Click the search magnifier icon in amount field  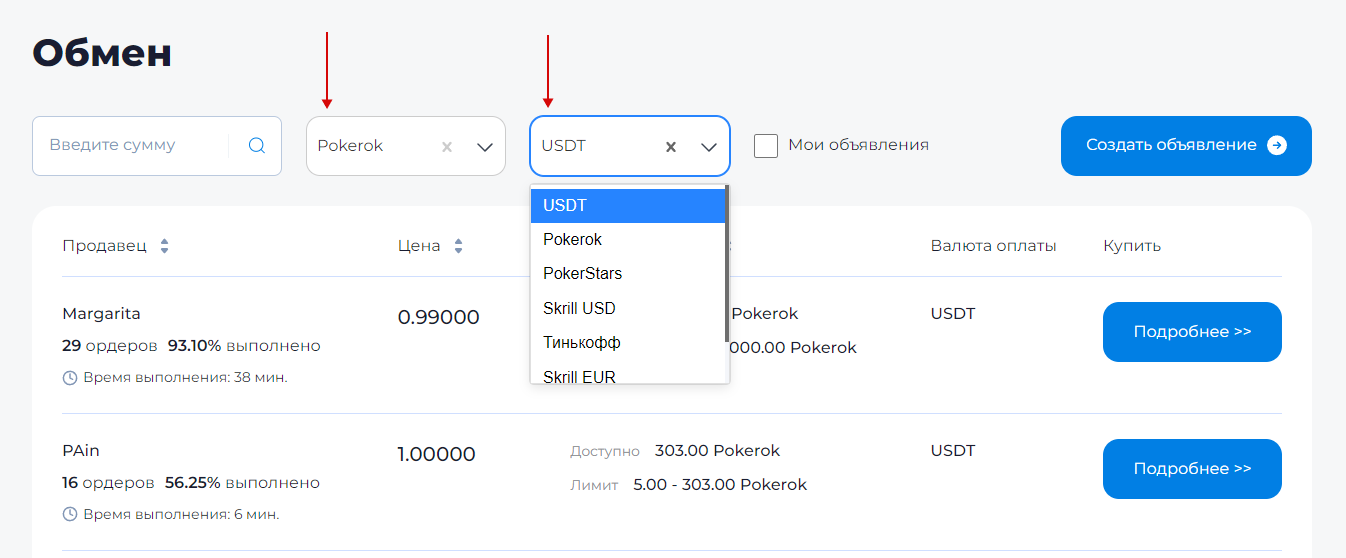point(257,146)
